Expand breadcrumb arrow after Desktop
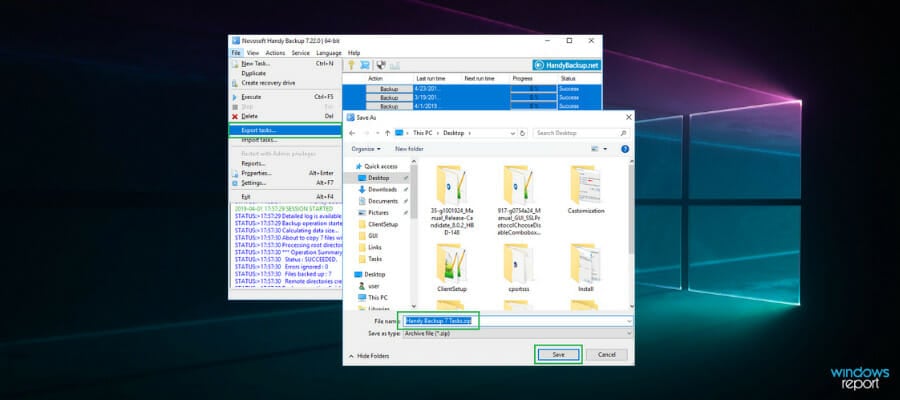The height and width of the screenshot is (400, 900). (469, 133)
